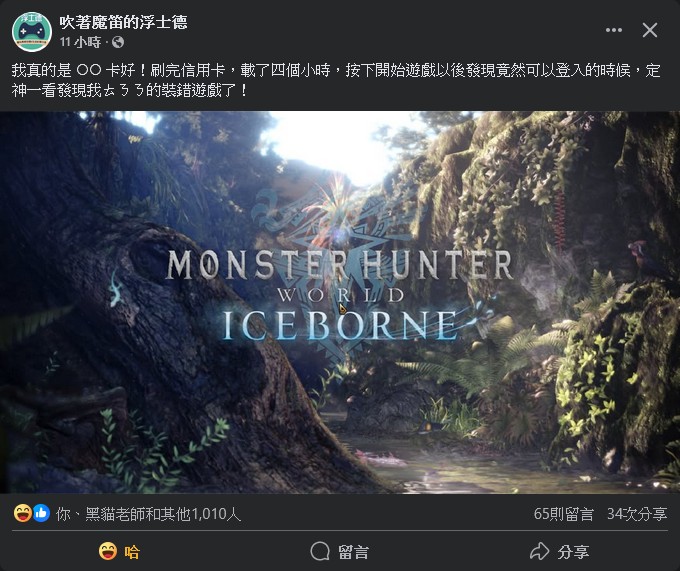
Task: Open the haha reaction emoji in reaction summary
Action: [x=22, y=513]
